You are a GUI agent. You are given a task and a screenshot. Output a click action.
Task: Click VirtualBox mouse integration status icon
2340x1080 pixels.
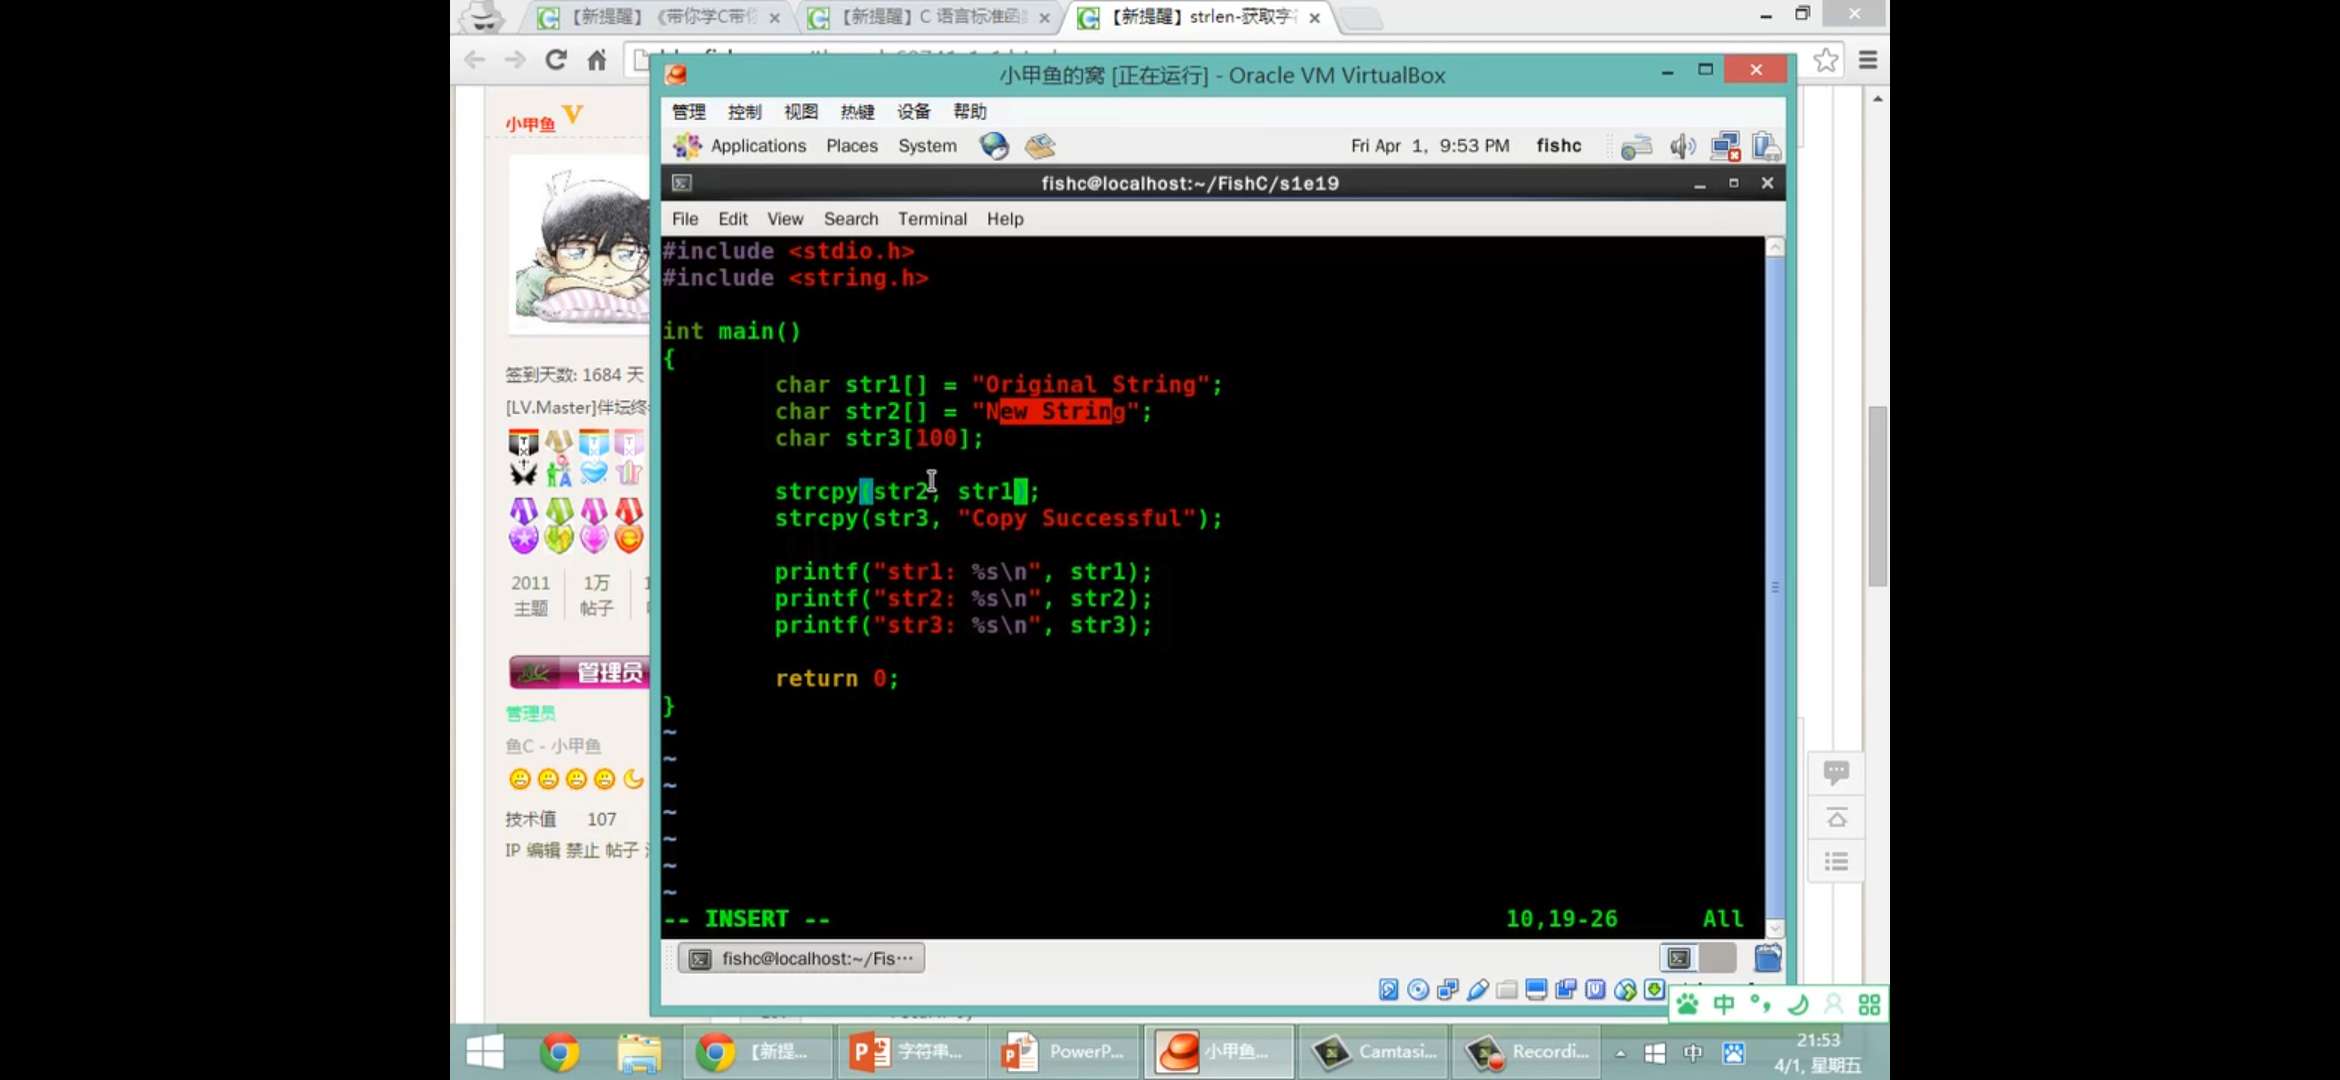pos(1625,990)
